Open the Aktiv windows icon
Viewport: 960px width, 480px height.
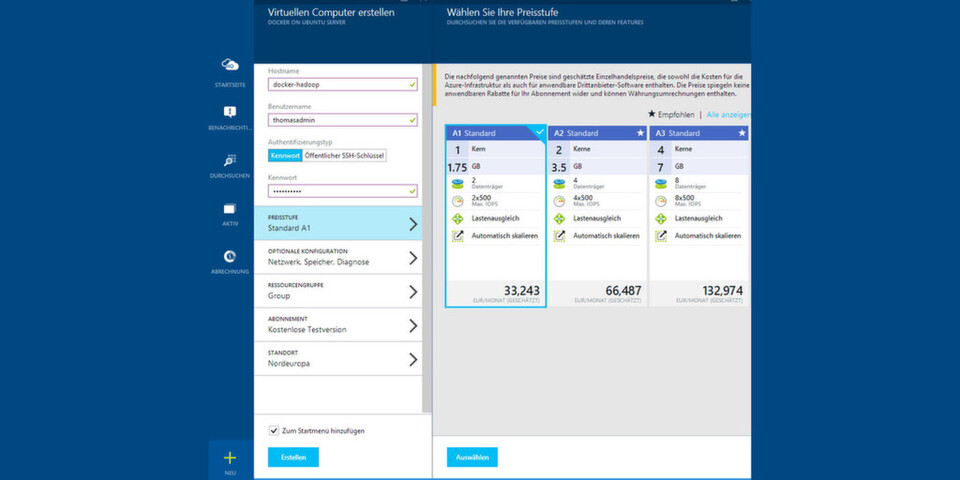click(230, 209)
